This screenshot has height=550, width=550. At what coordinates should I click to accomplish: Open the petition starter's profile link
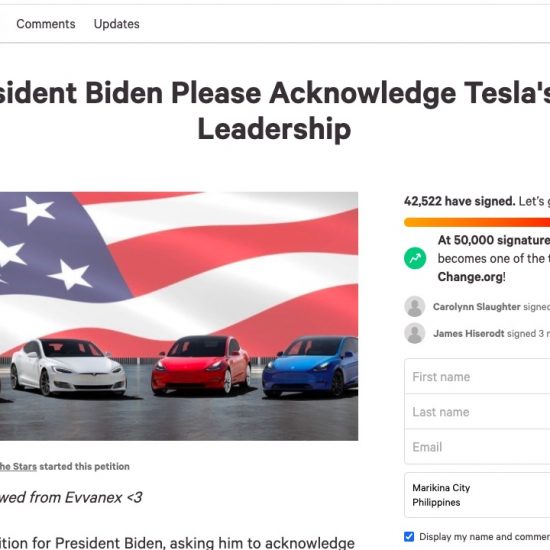tap(18, 466)
